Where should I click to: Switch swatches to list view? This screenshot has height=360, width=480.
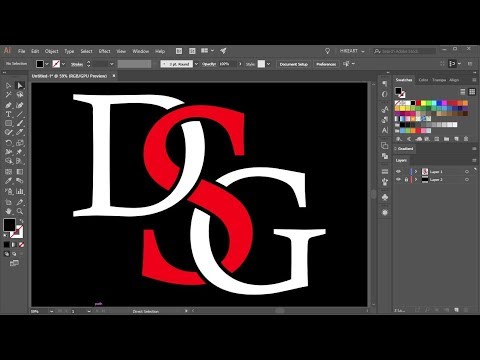coord(463,92)
